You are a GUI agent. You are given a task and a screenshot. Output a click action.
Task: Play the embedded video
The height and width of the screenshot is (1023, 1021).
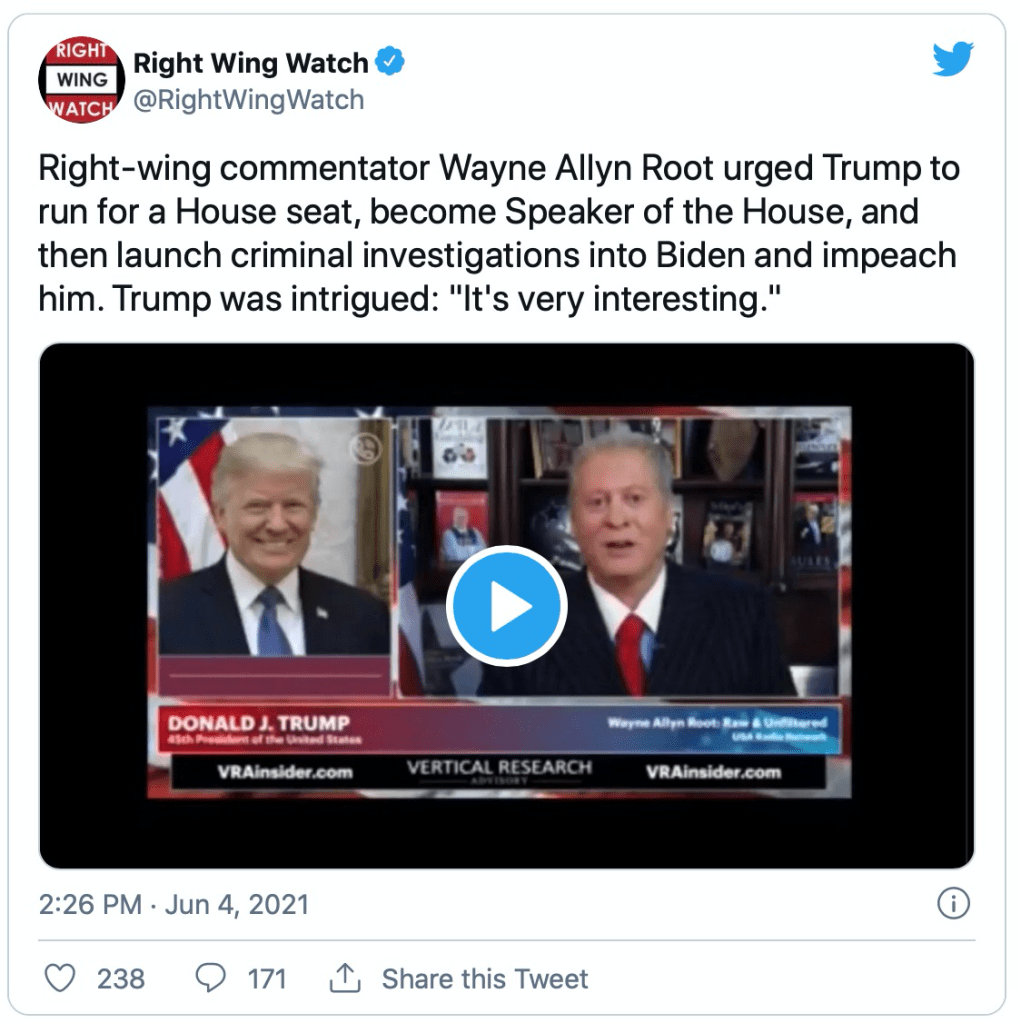pos(506,606)
